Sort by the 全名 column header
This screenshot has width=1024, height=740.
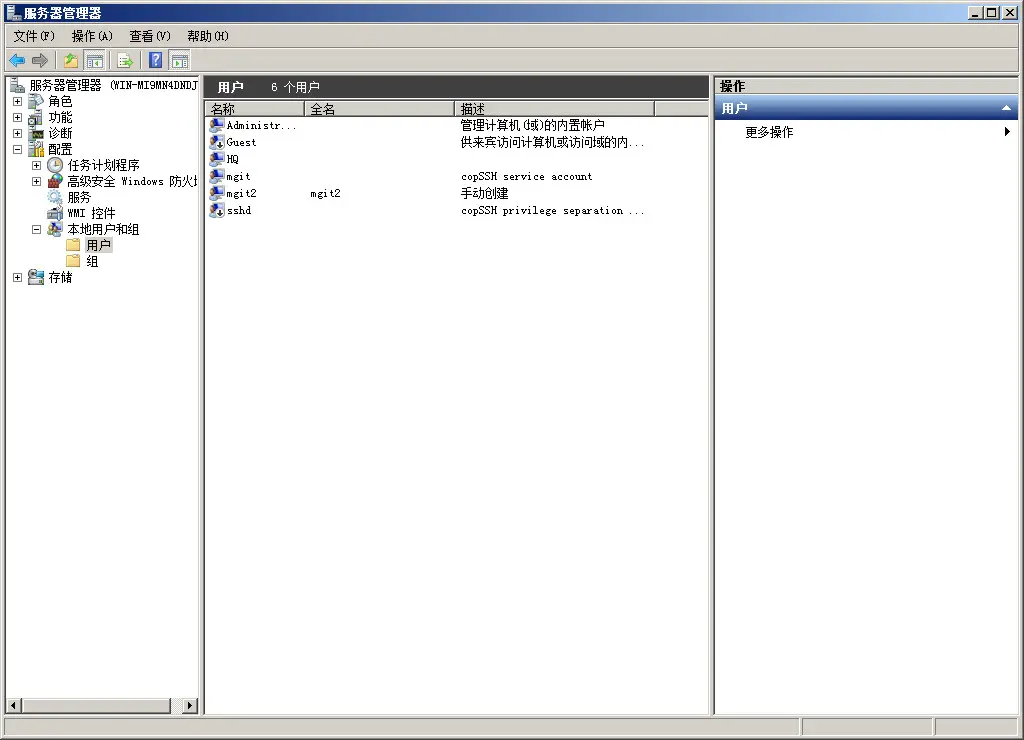point(379,109)
